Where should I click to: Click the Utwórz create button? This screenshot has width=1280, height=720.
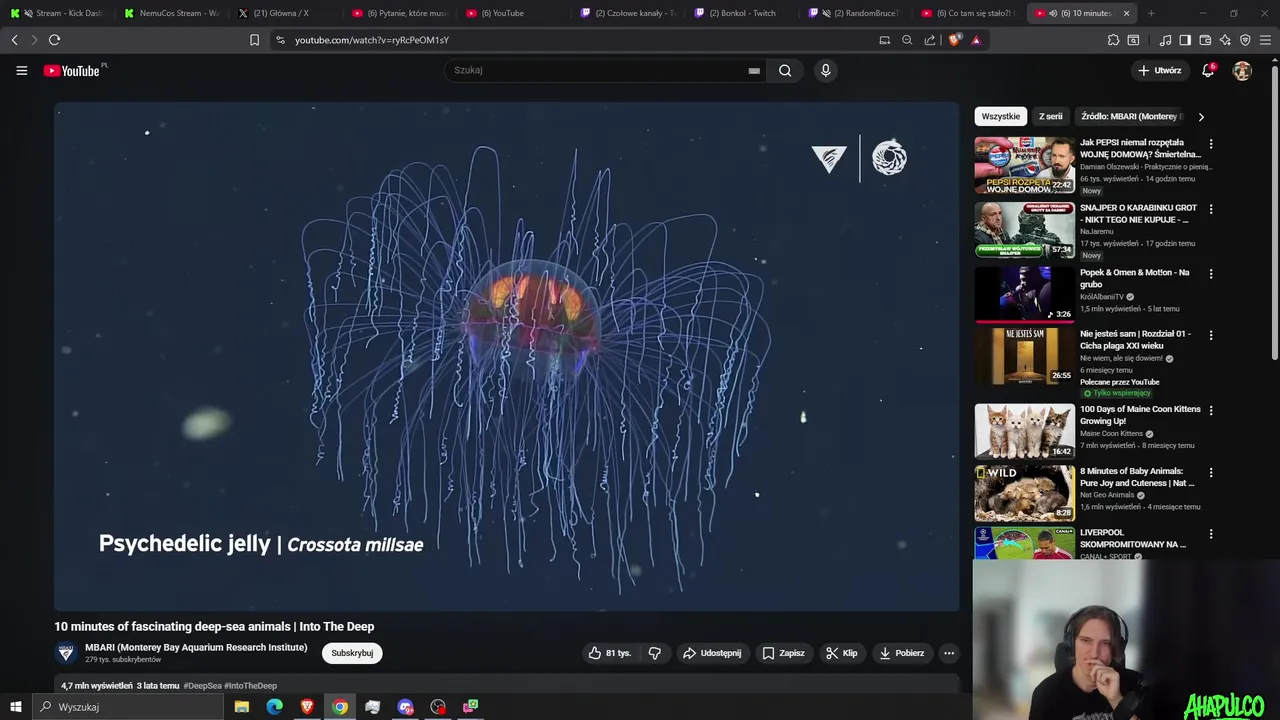point(1159,70)
